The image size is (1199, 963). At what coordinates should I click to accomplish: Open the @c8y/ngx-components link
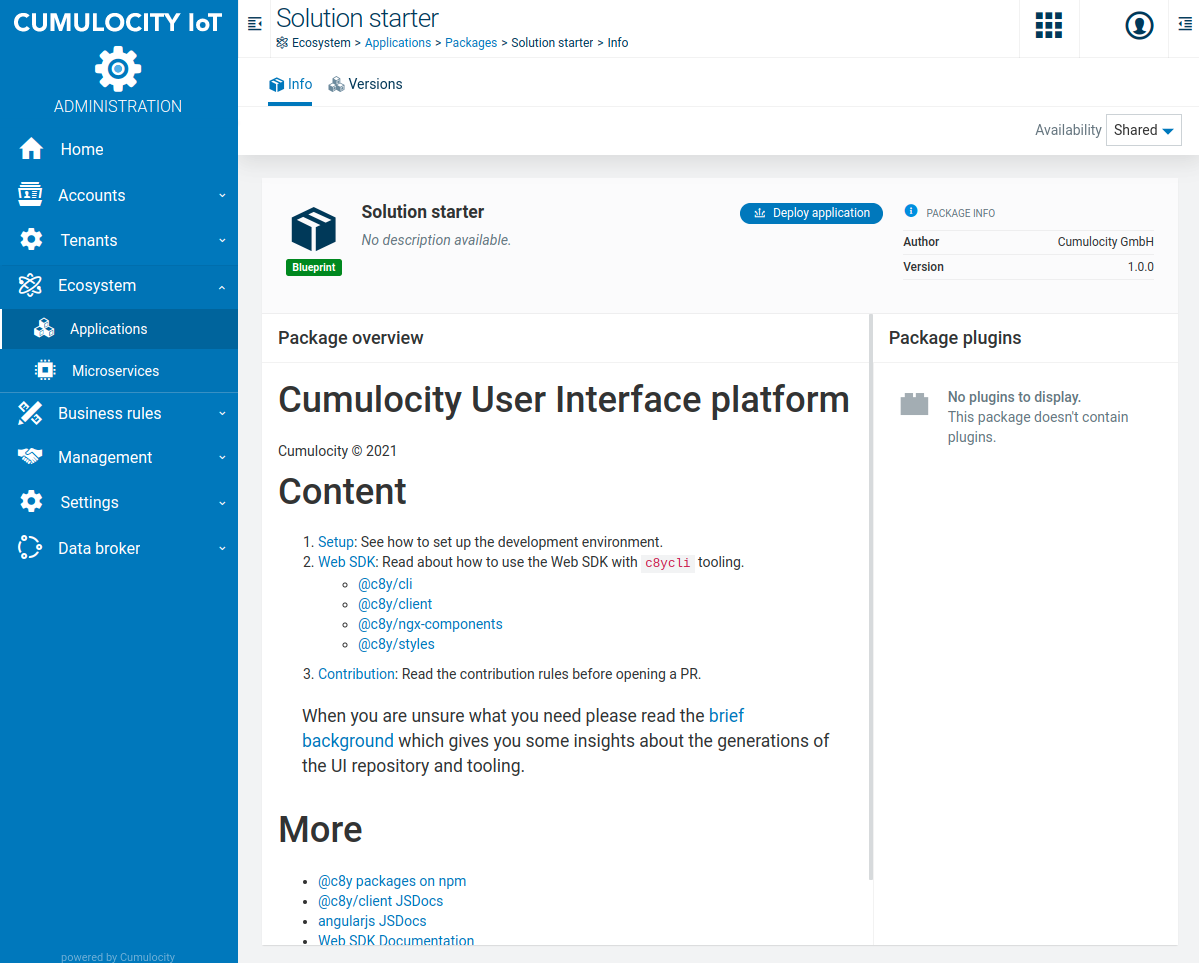430,624
